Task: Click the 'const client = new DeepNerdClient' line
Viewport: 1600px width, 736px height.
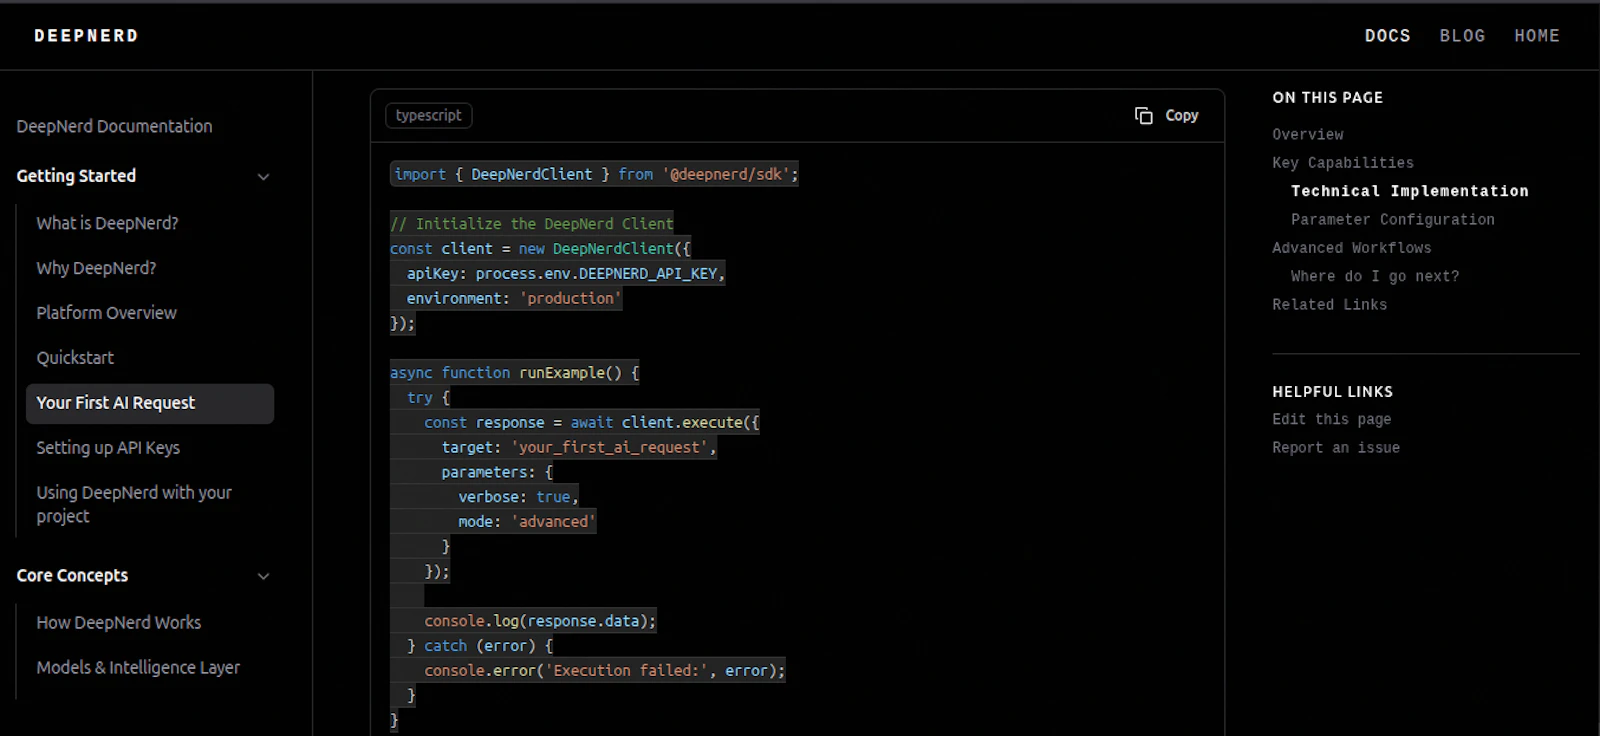Action: point(540,249)
